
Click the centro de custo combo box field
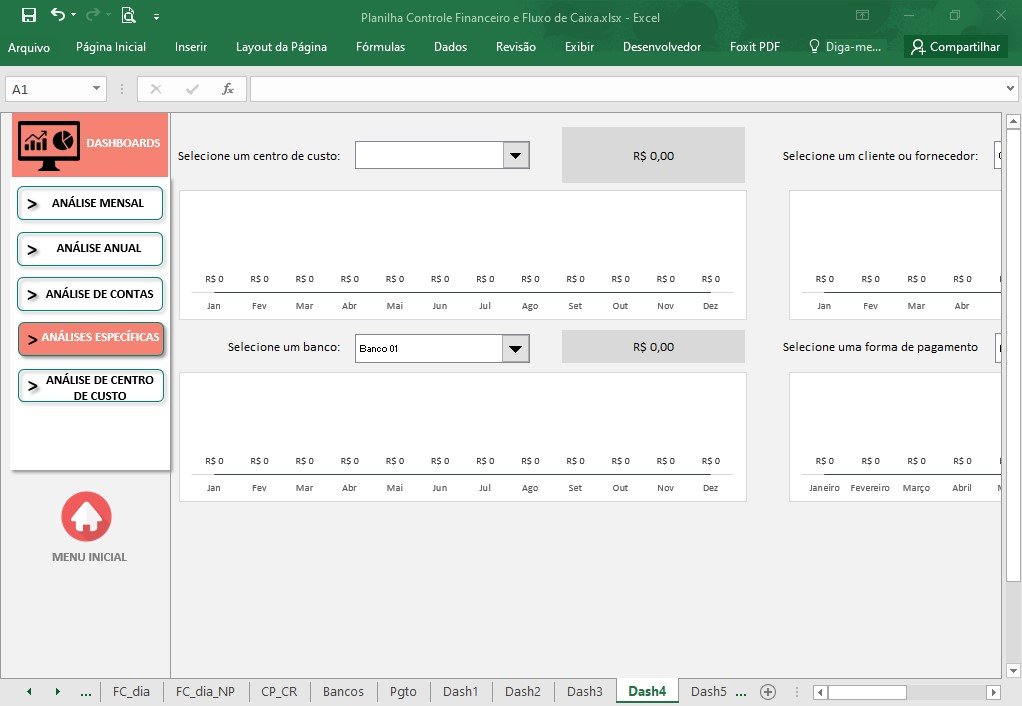(x=429, y=156)
